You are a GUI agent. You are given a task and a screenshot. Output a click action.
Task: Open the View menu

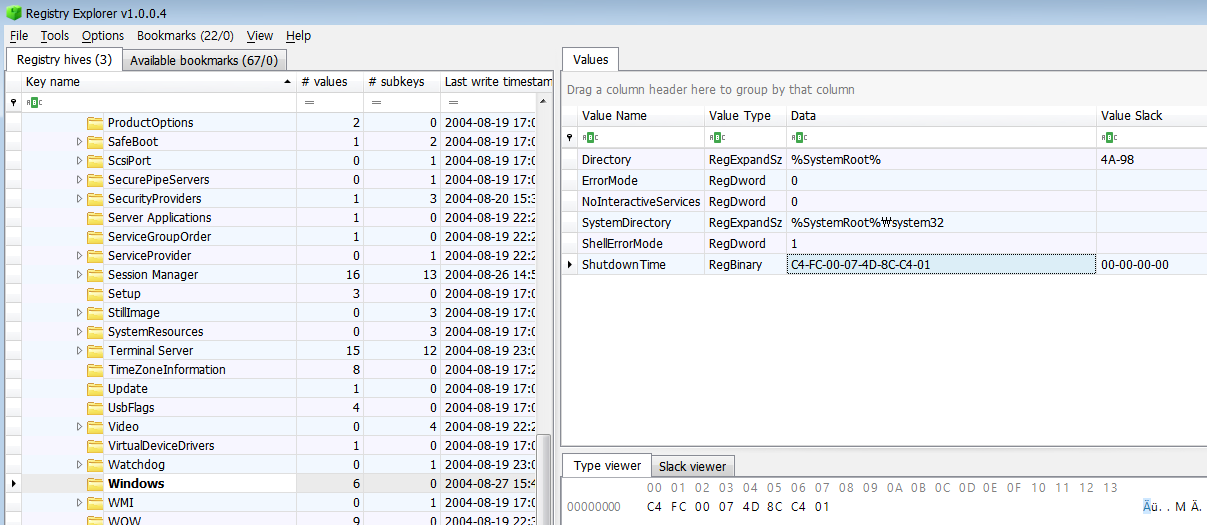point(260,36)
